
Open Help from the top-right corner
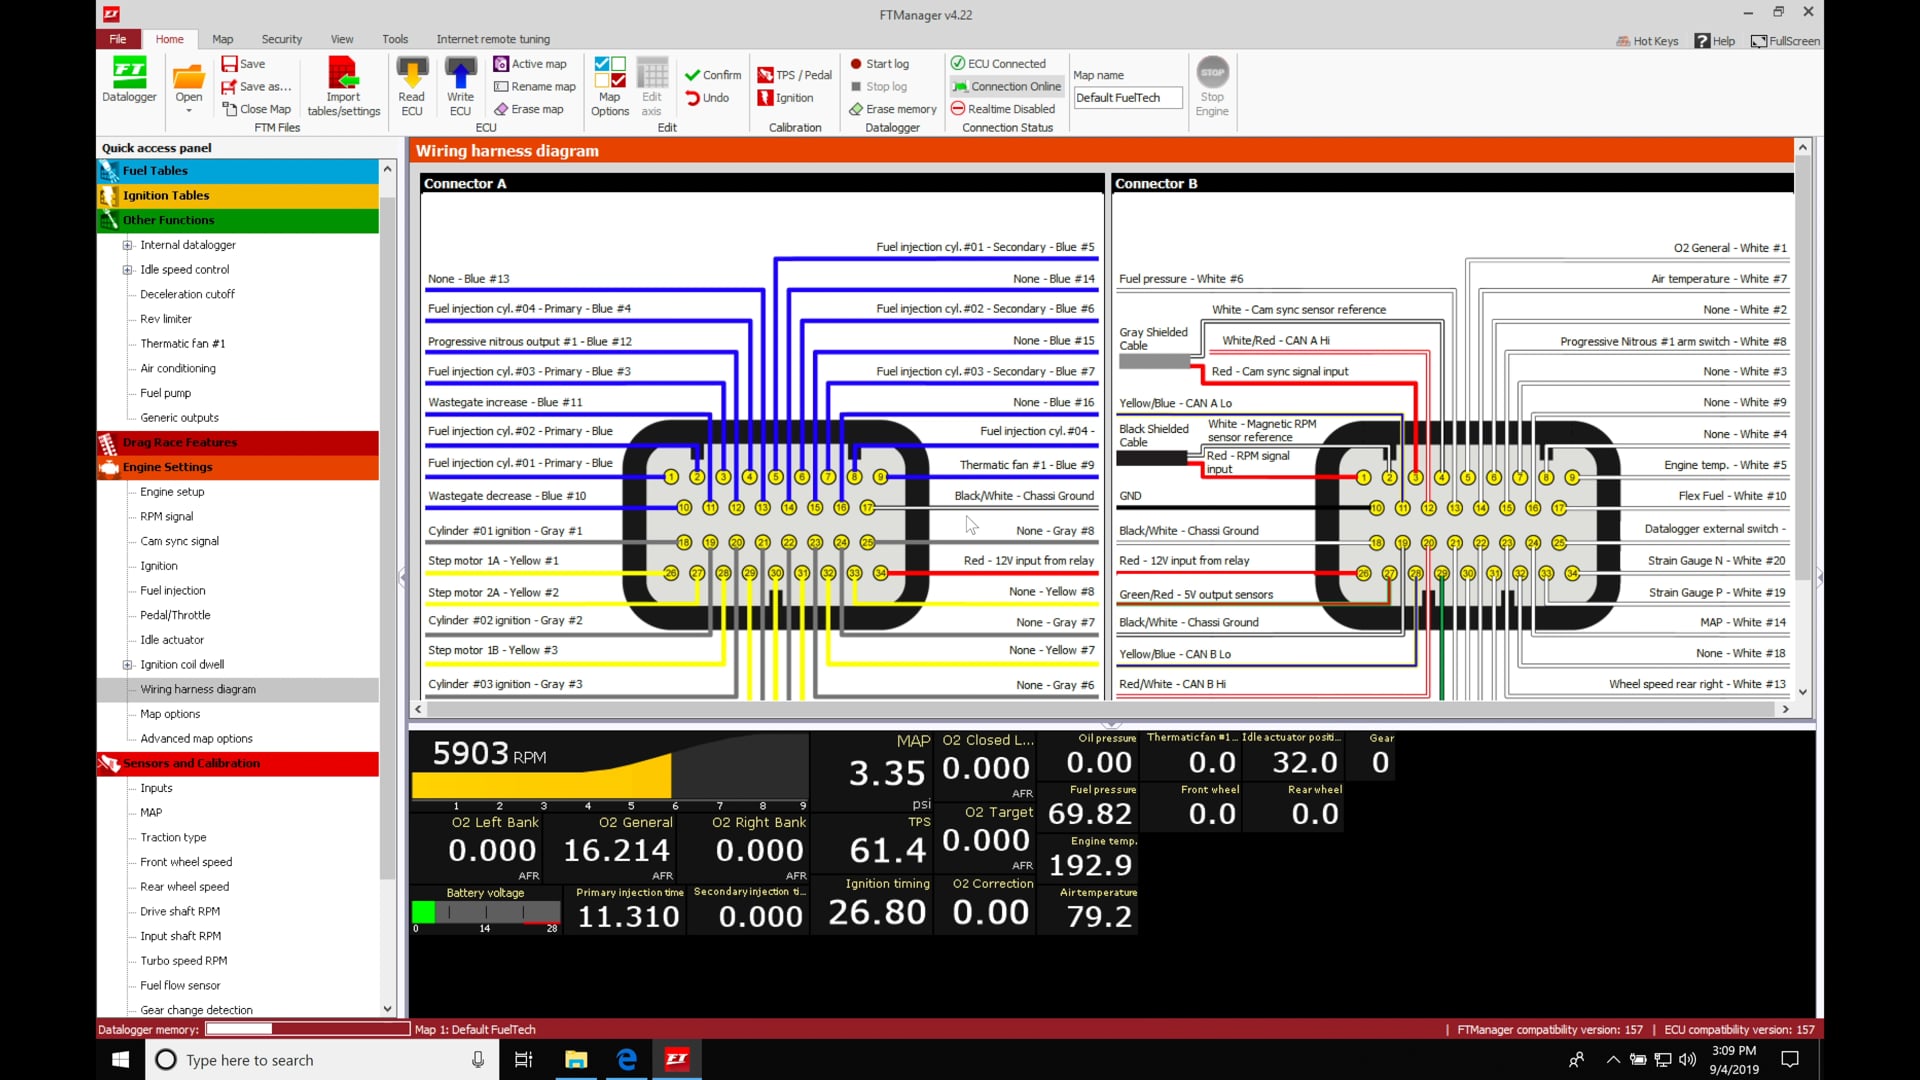click(1716, 41)
